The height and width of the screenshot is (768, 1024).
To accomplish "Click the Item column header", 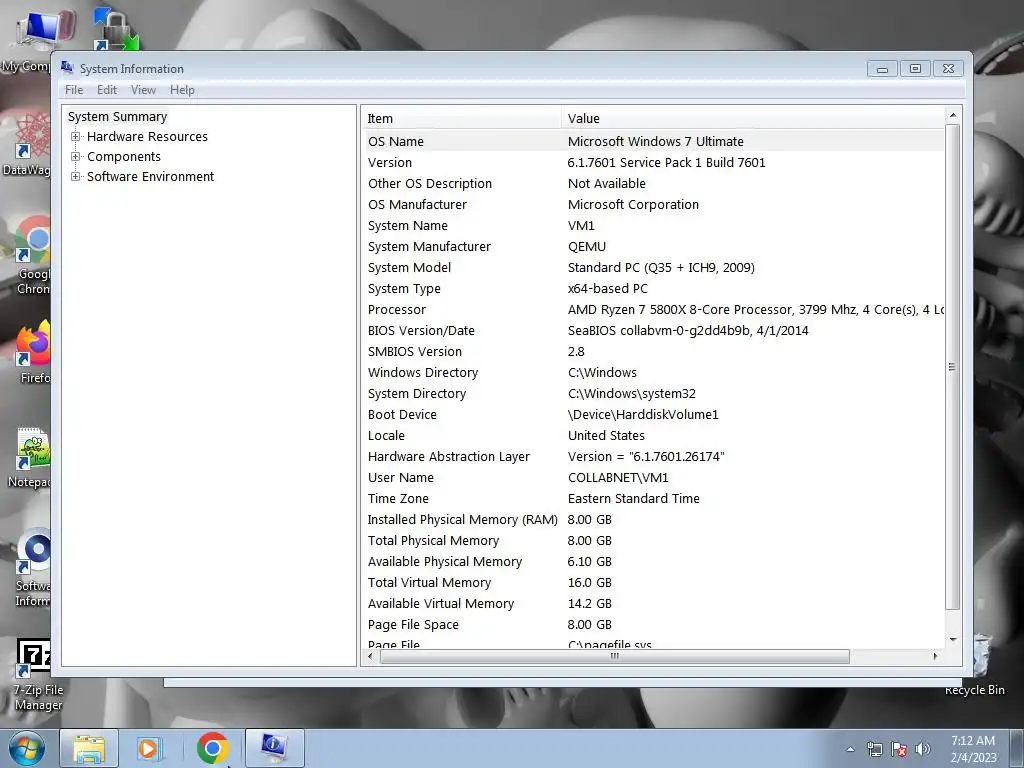I will [x=461, y=118].
